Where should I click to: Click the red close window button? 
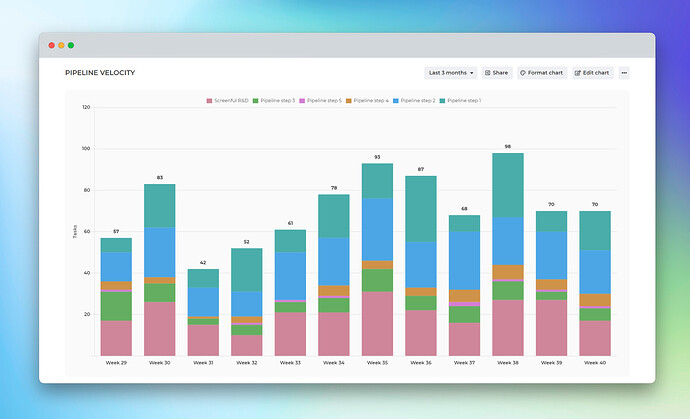[x=51, y=45]
